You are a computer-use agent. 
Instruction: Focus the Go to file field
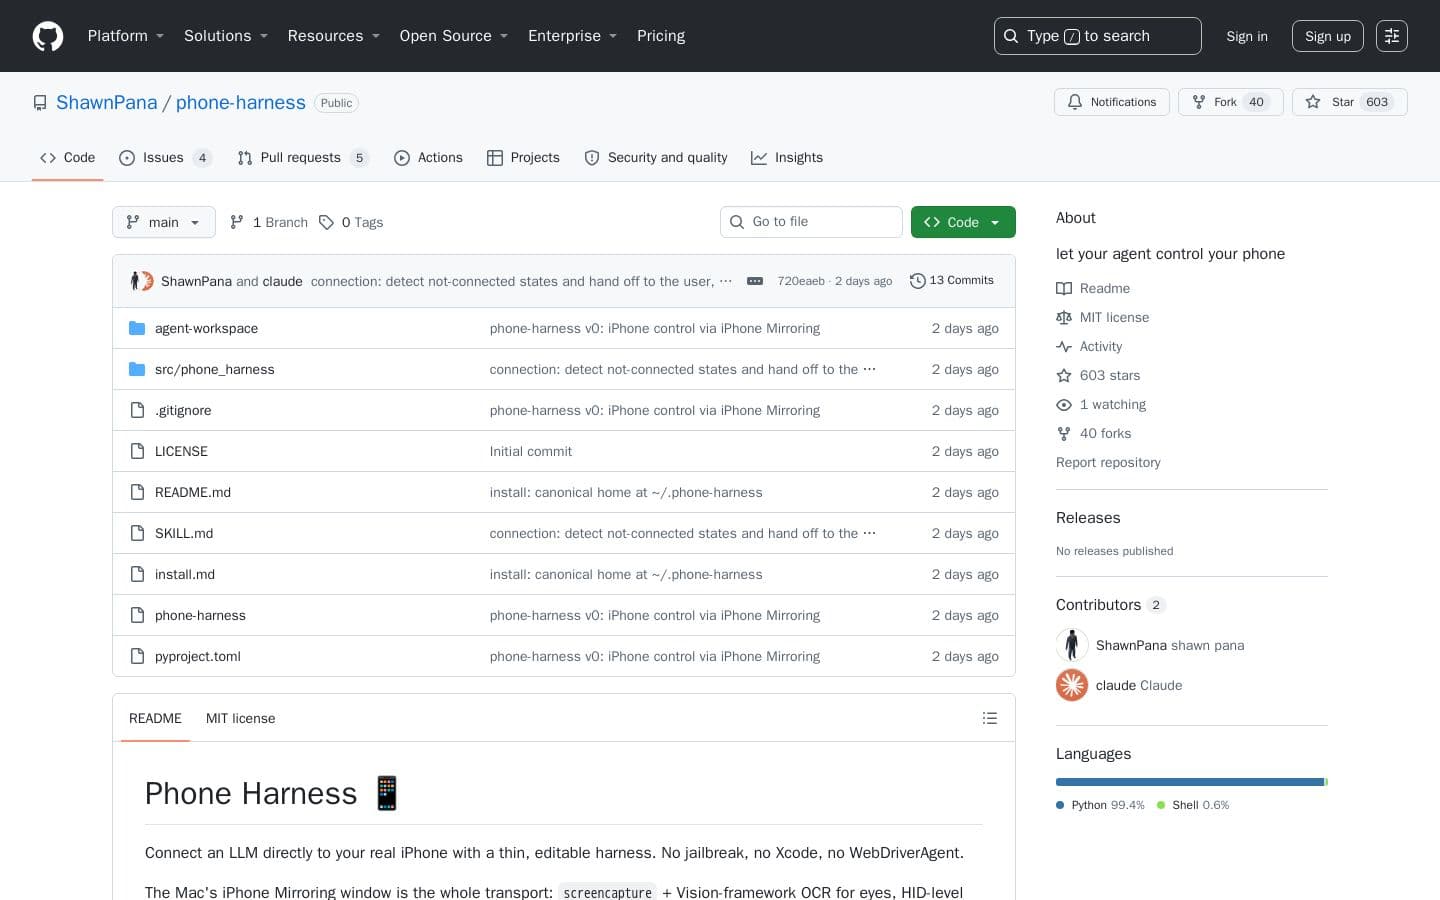coord(811,222)
